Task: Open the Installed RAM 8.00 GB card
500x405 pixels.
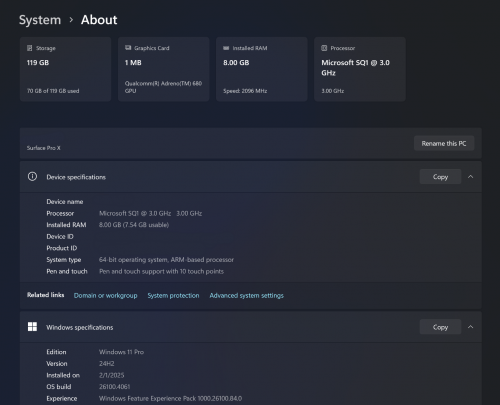Action: (x=262, y=69)
